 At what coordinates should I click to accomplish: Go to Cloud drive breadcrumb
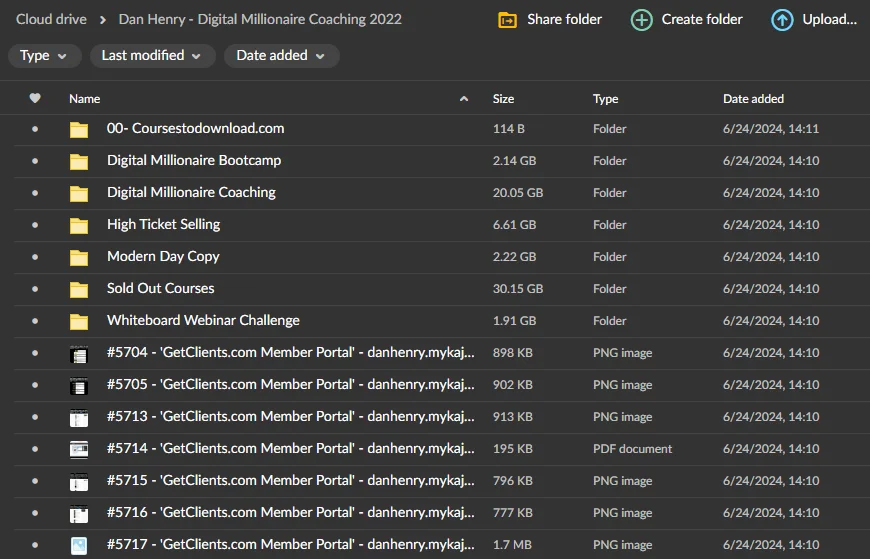tap(51, 19)
